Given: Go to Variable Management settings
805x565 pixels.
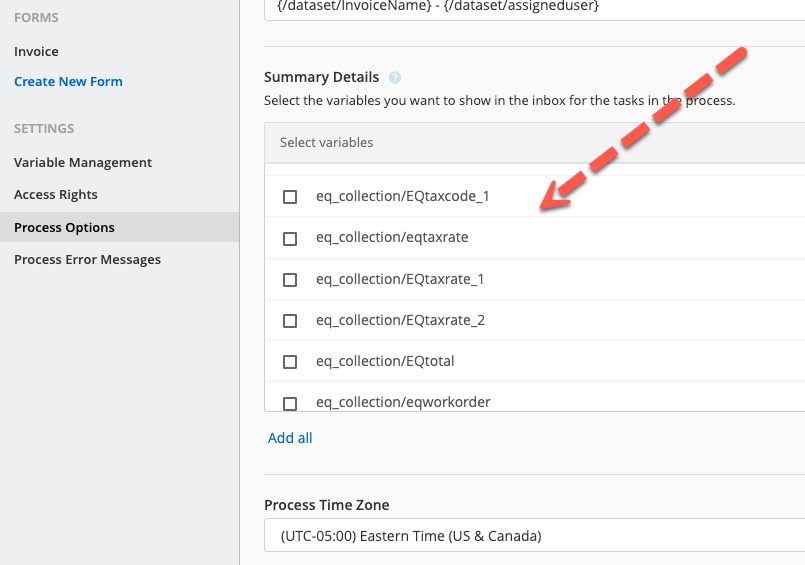Looking at the screenshot, I should pos(83,162).
